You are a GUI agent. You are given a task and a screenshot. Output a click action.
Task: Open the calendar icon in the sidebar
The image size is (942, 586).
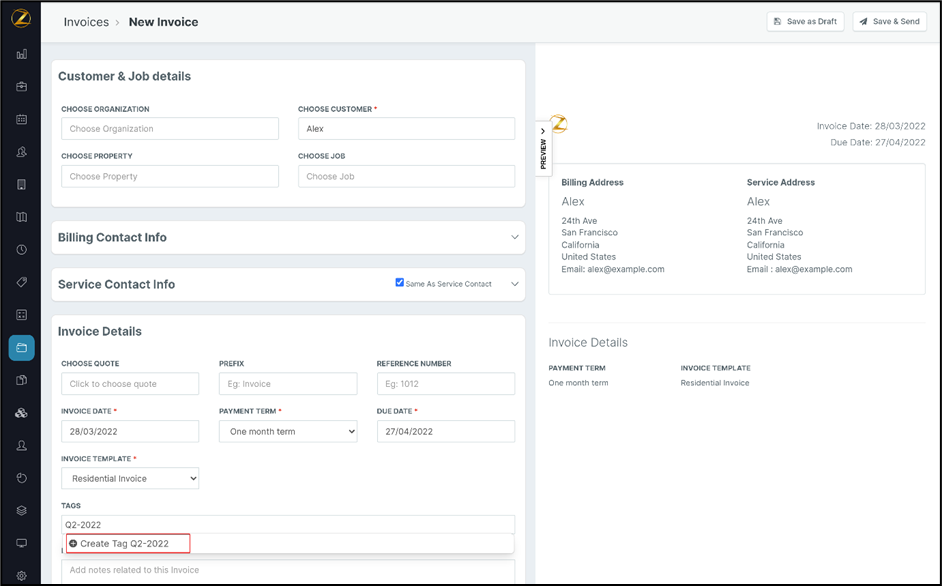[x=21, y=119]
